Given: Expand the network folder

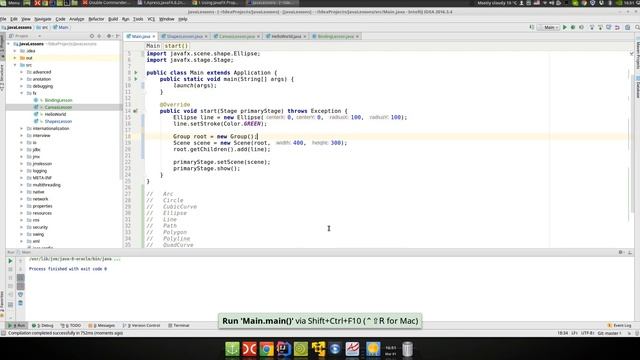Looking at the screenshot, I should click(x=22, y=199).
